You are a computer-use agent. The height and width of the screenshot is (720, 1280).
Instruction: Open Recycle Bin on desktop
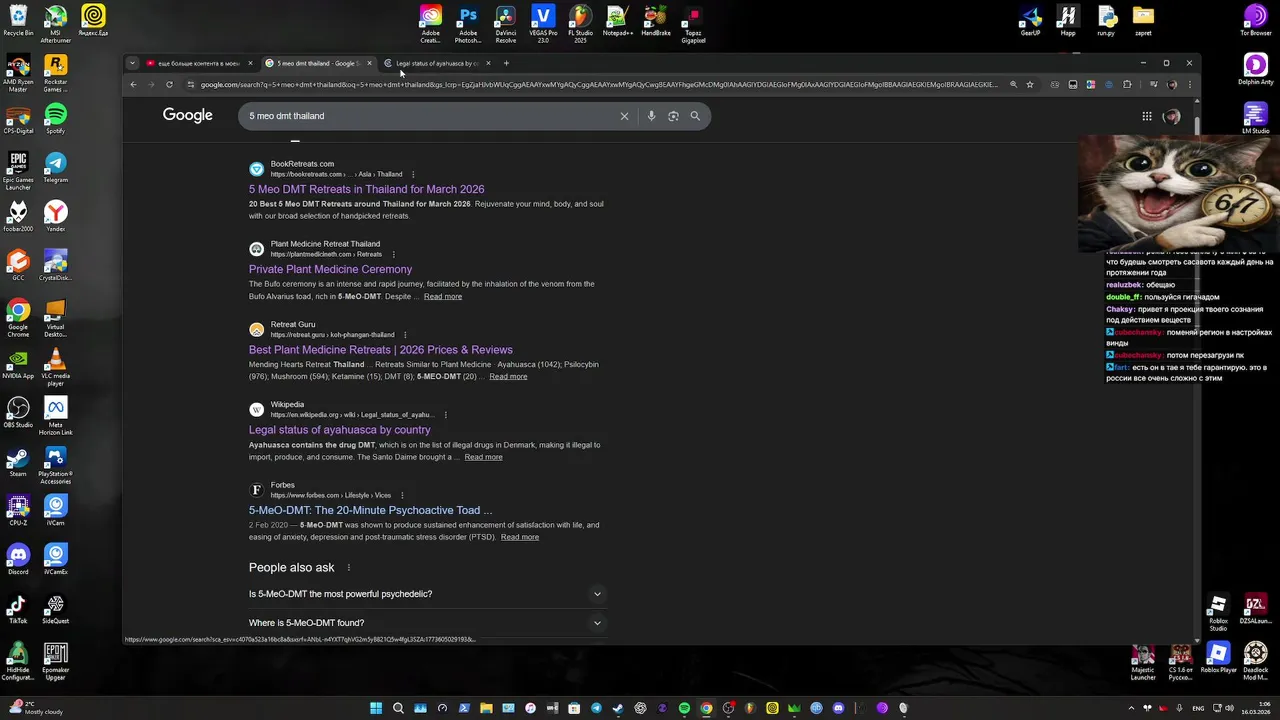18,20
